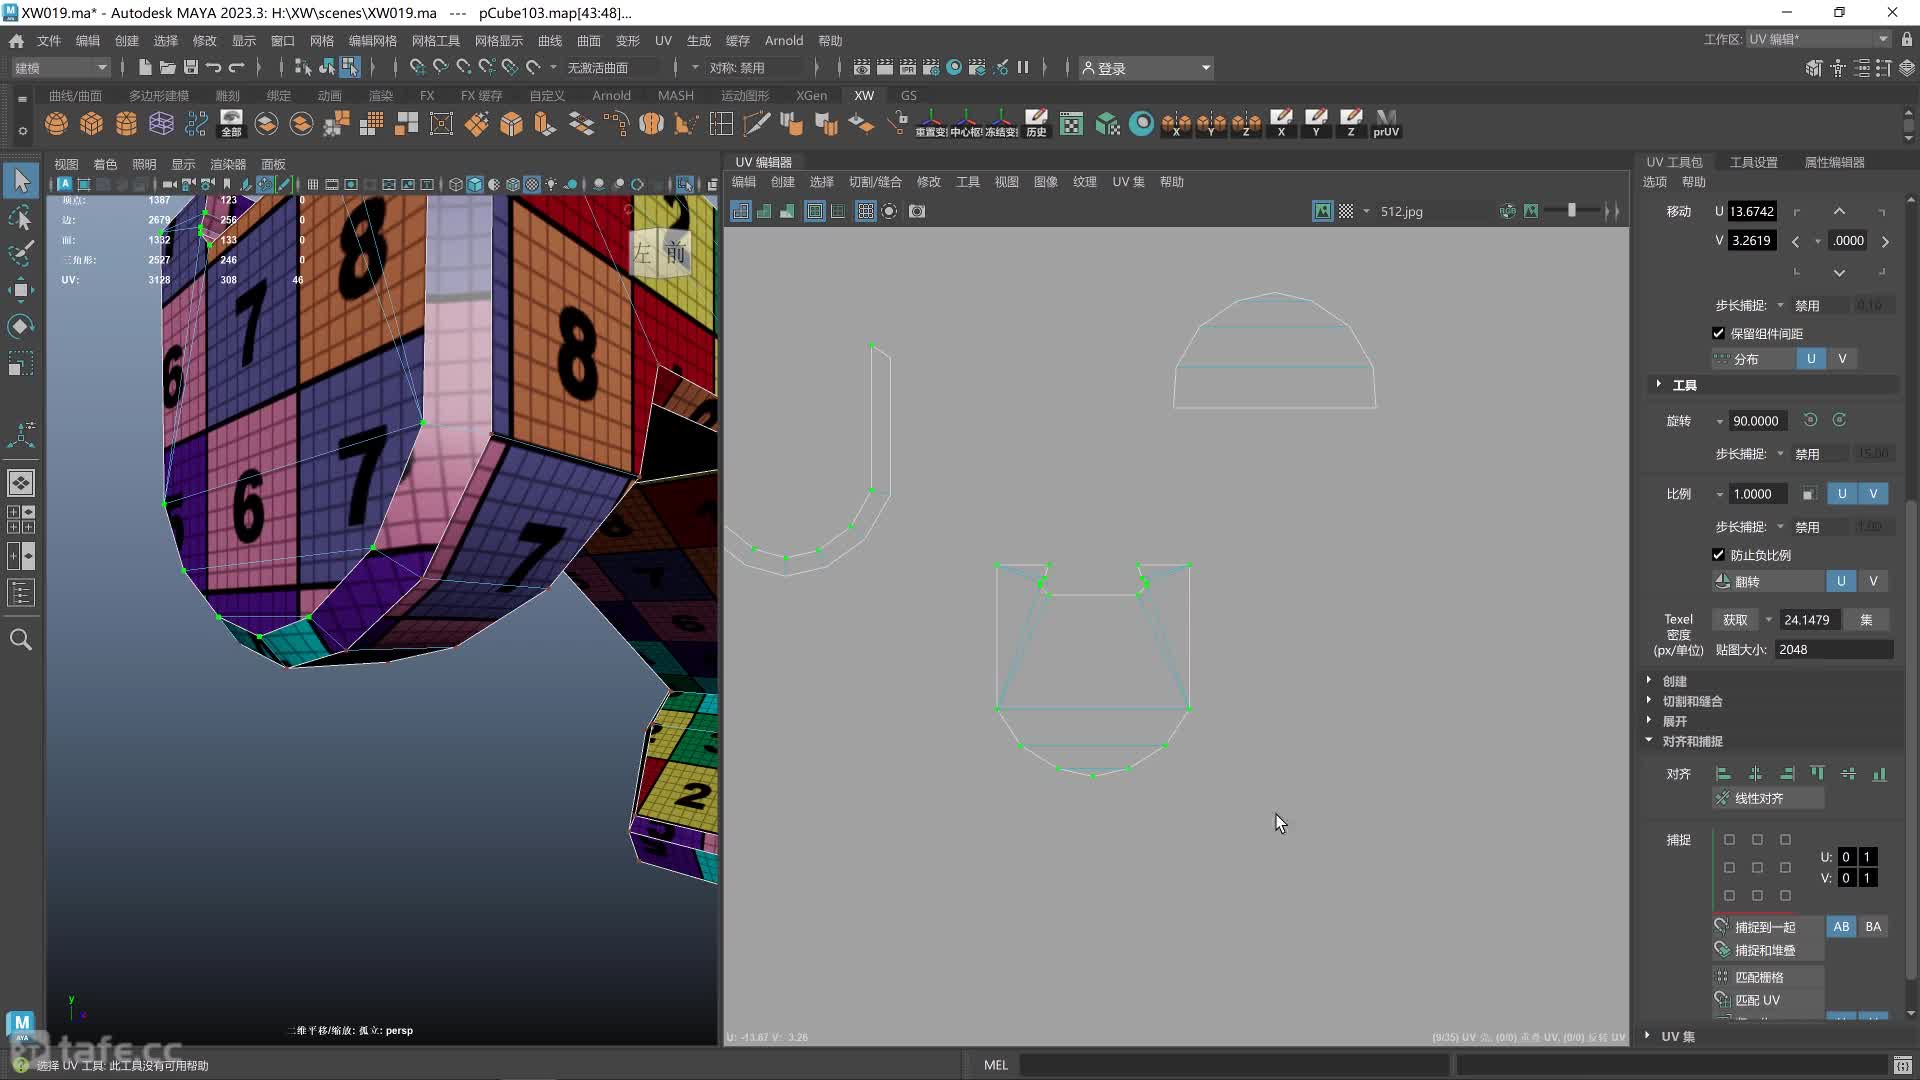1920x1080 pixels.
Task: Open the 文件 menu
Action: point(49,41)
